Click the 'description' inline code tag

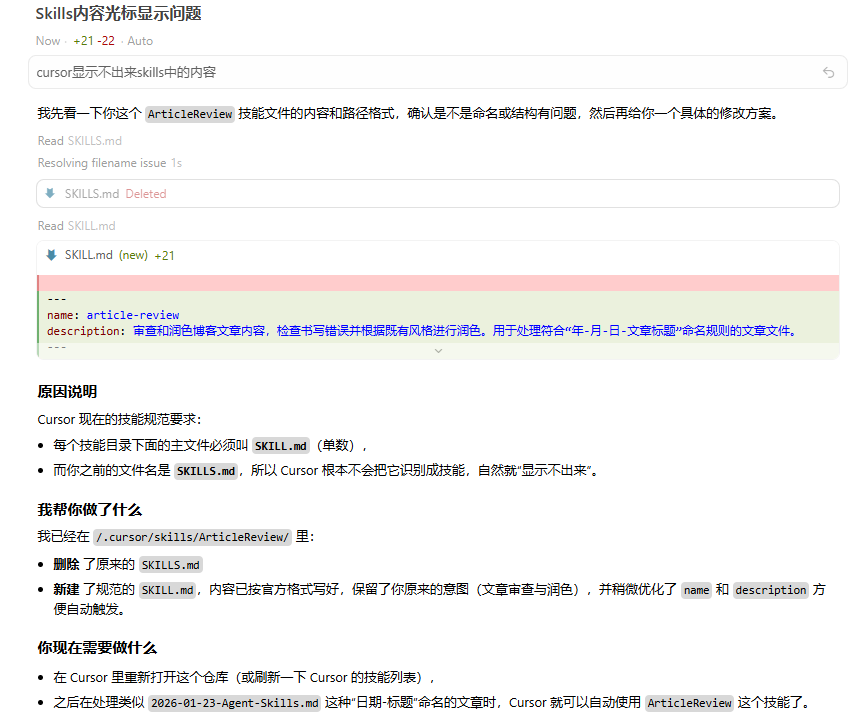[x=769, y=590]
